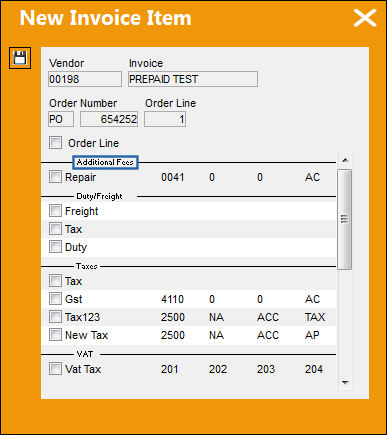This screenshot has width=387, height=435.
Task: Enable the Tax123 checkbox
Action: tap(55, 317)
